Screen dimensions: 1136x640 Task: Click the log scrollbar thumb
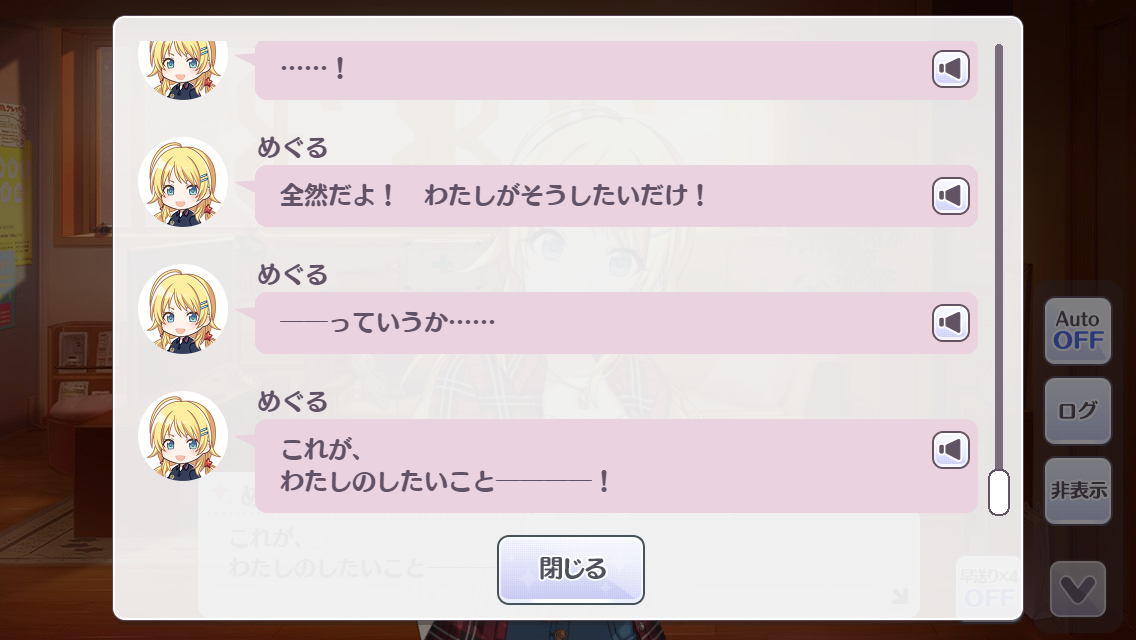click(x=998, y=492)
